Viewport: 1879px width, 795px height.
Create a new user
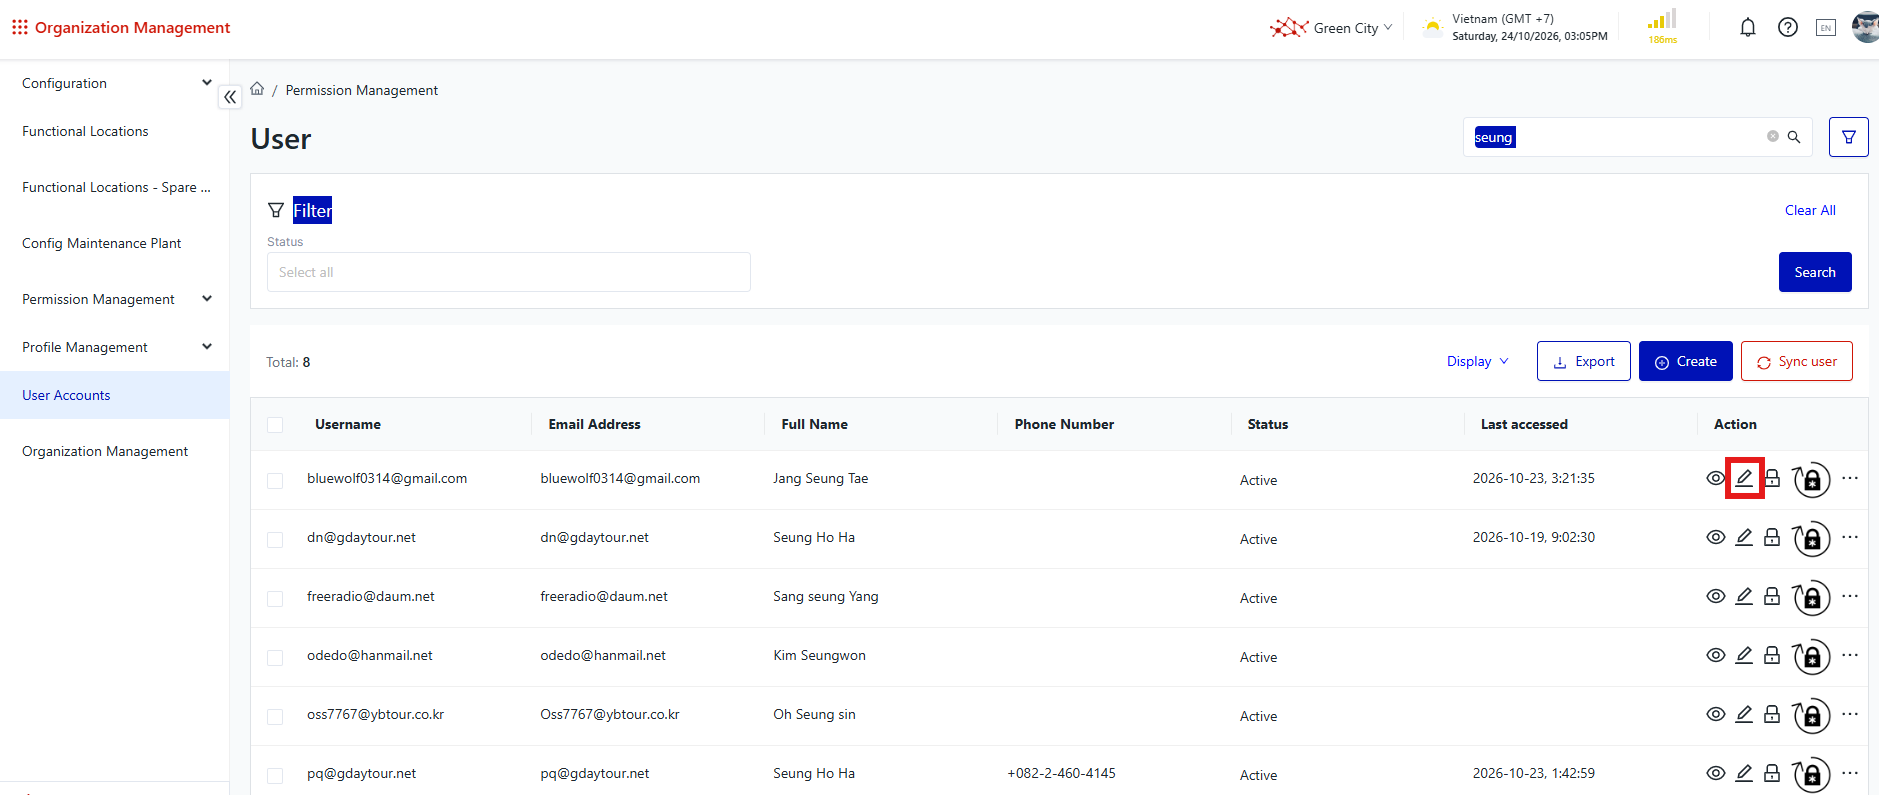(1686, 361)
